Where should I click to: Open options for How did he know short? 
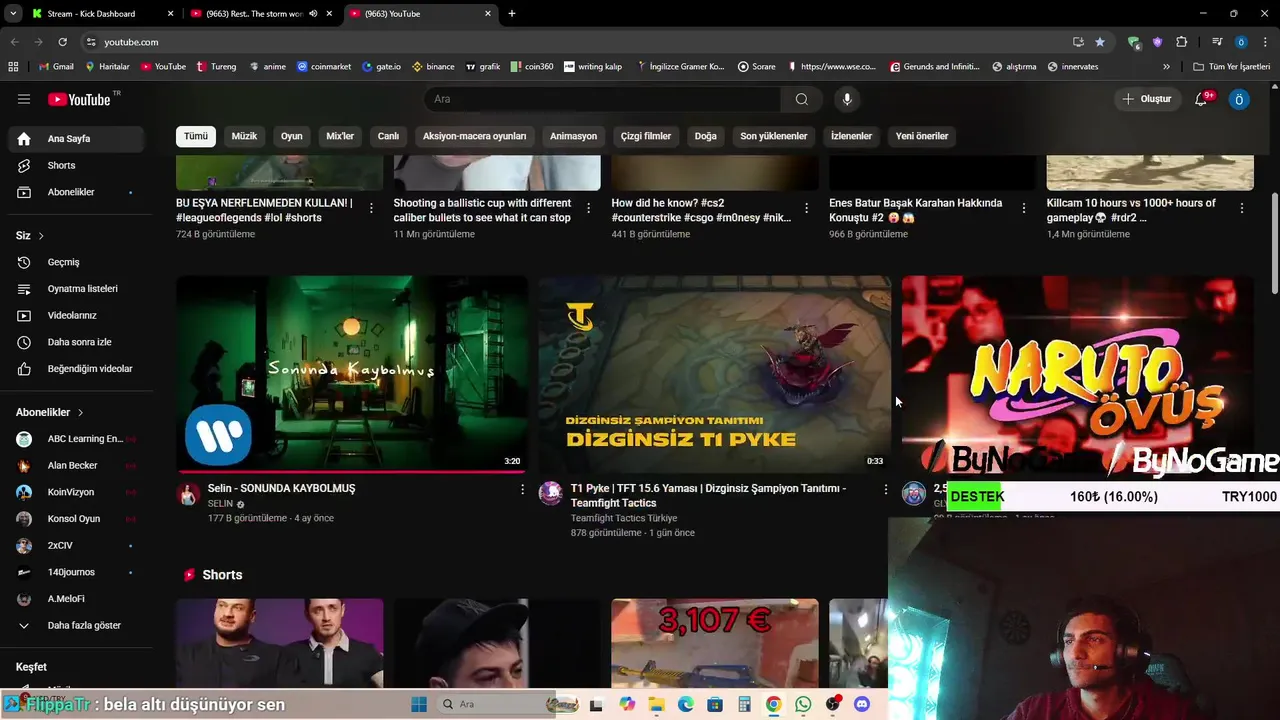[x=806, y=208]
